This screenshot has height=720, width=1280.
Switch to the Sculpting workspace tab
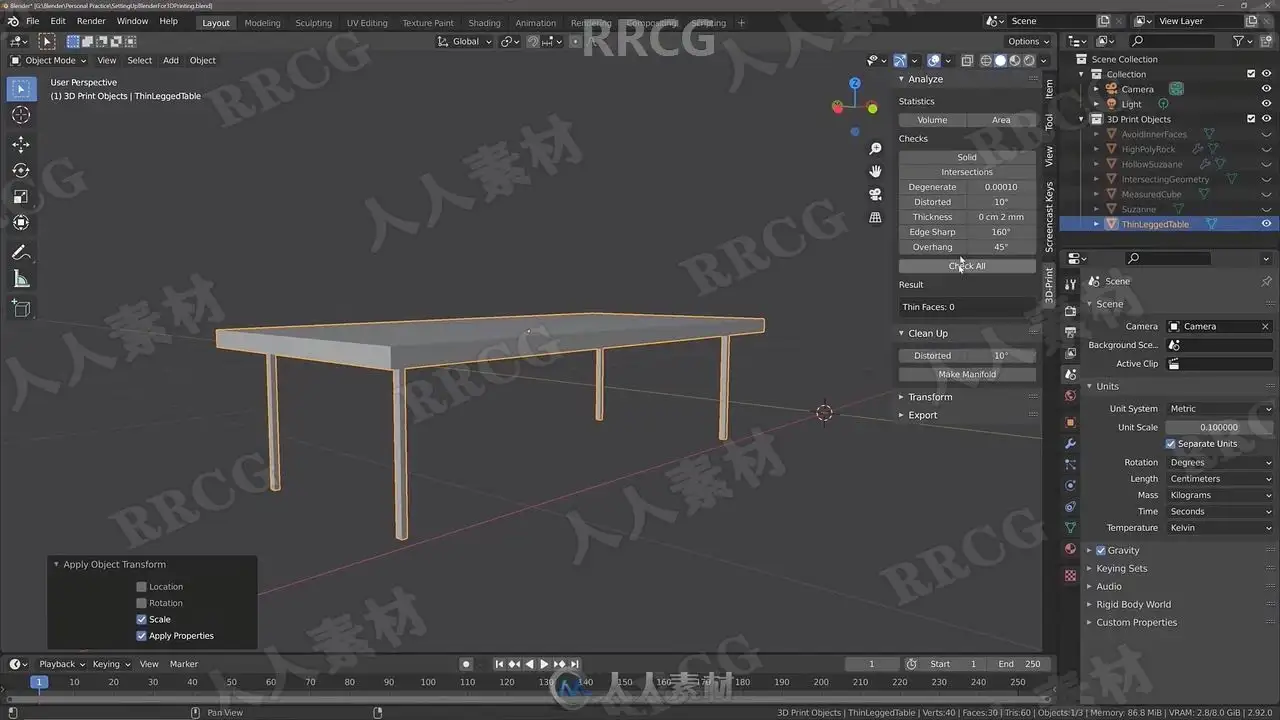tap(313, 22)
